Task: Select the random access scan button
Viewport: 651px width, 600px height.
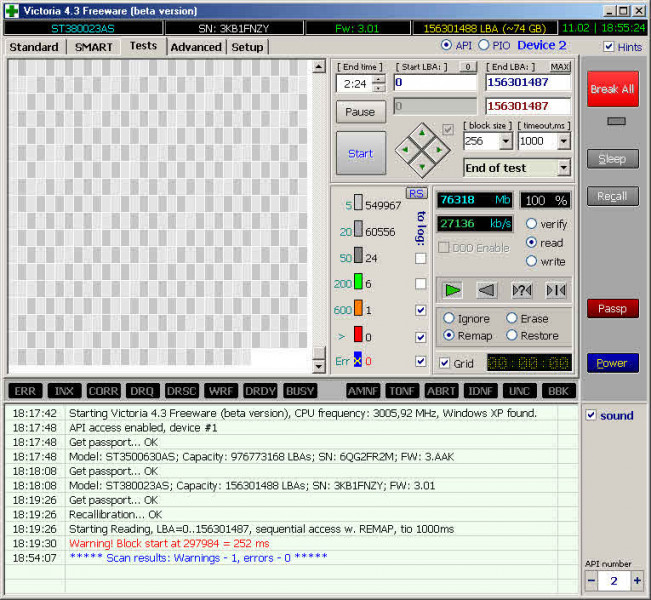Action: [522, 290]
